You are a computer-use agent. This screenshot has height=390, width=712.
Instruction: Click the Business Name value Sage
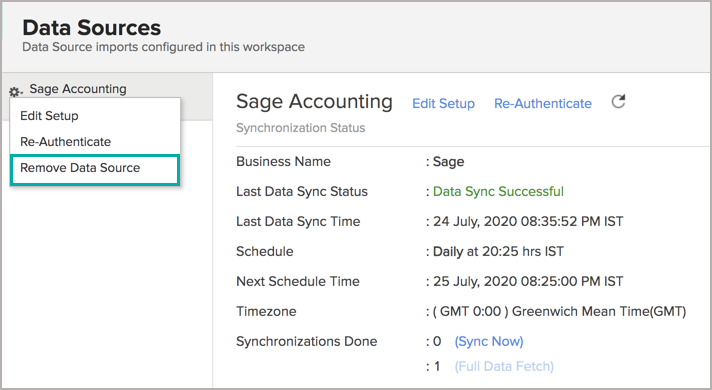448,162
